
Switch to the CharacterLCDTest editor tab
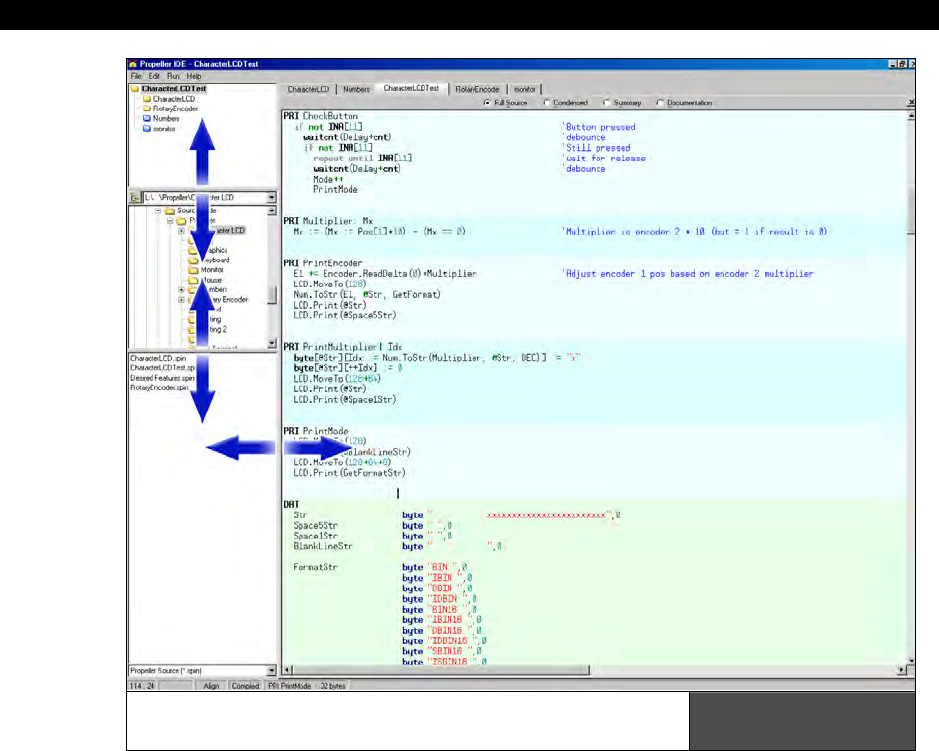411,88
